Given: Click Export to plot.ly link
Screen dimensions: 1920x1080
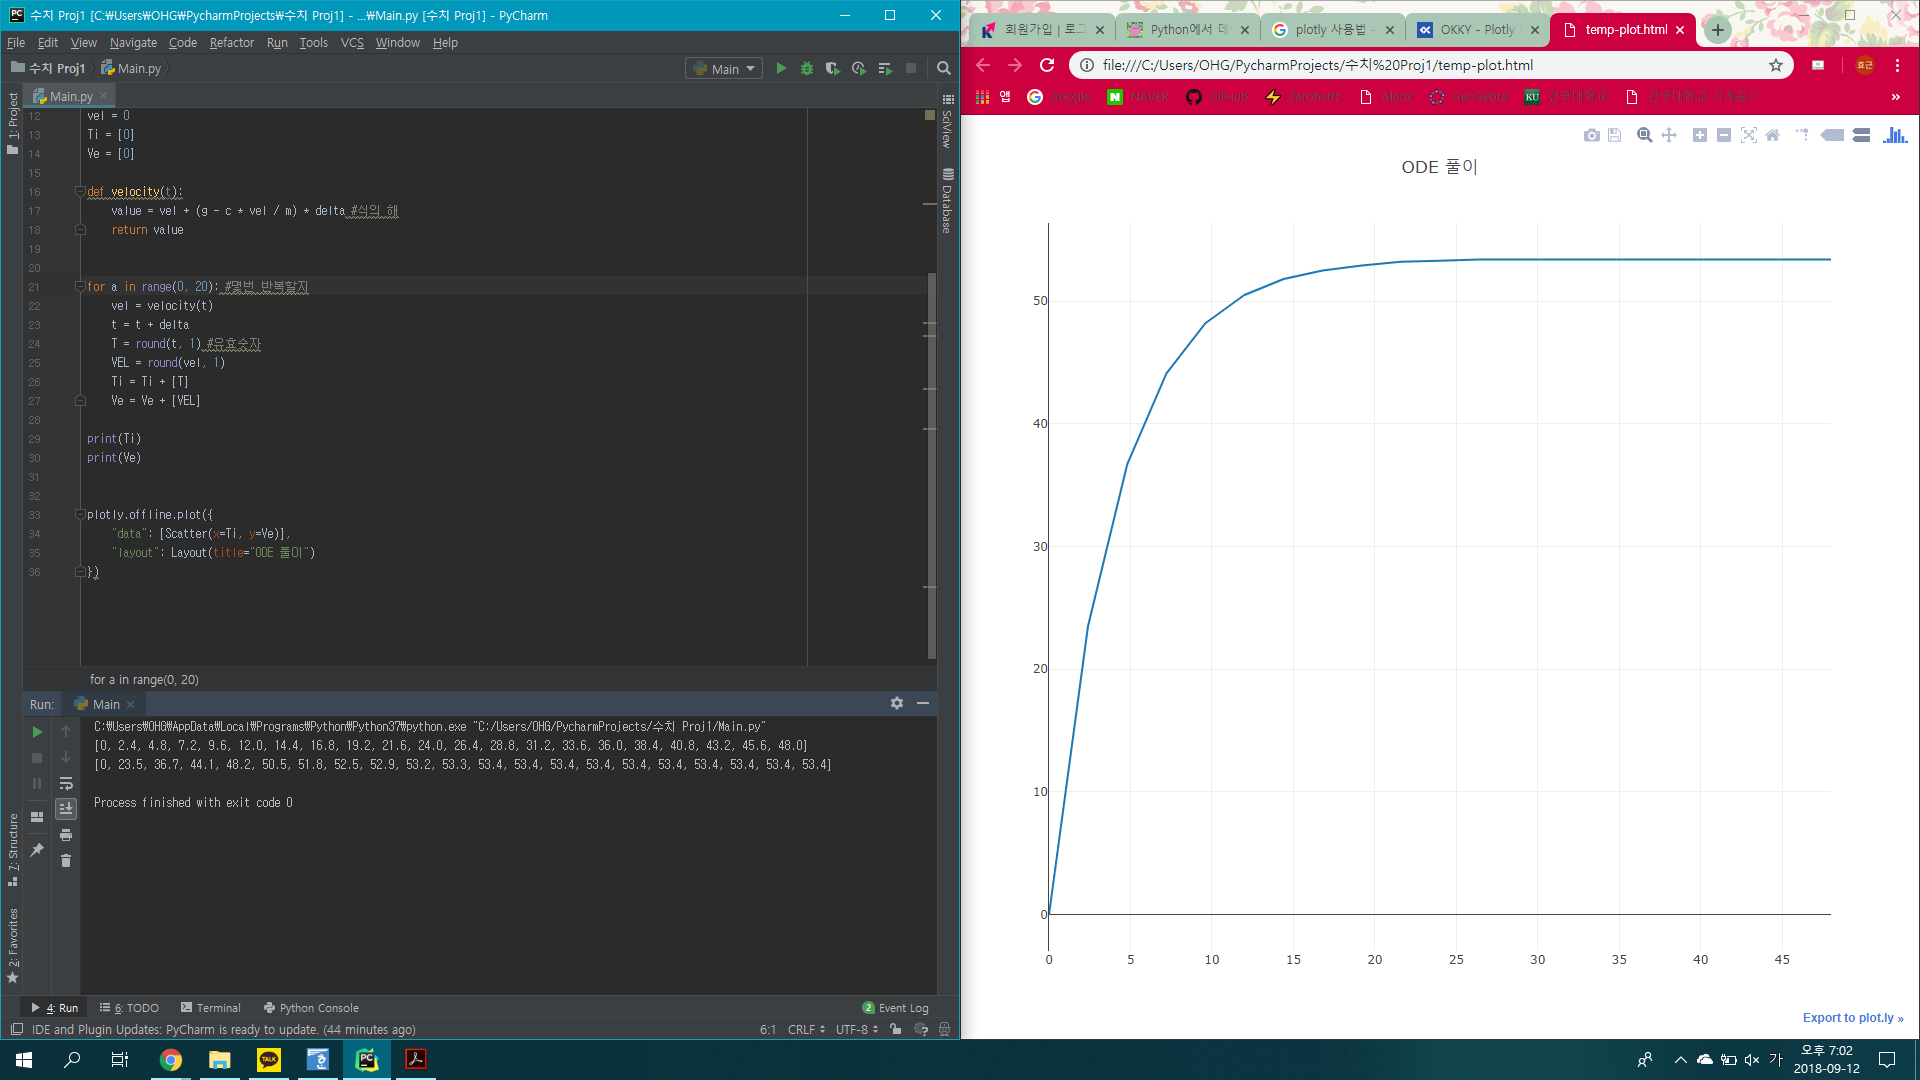Looking at the screenshot, I should coord(1853,1018).
